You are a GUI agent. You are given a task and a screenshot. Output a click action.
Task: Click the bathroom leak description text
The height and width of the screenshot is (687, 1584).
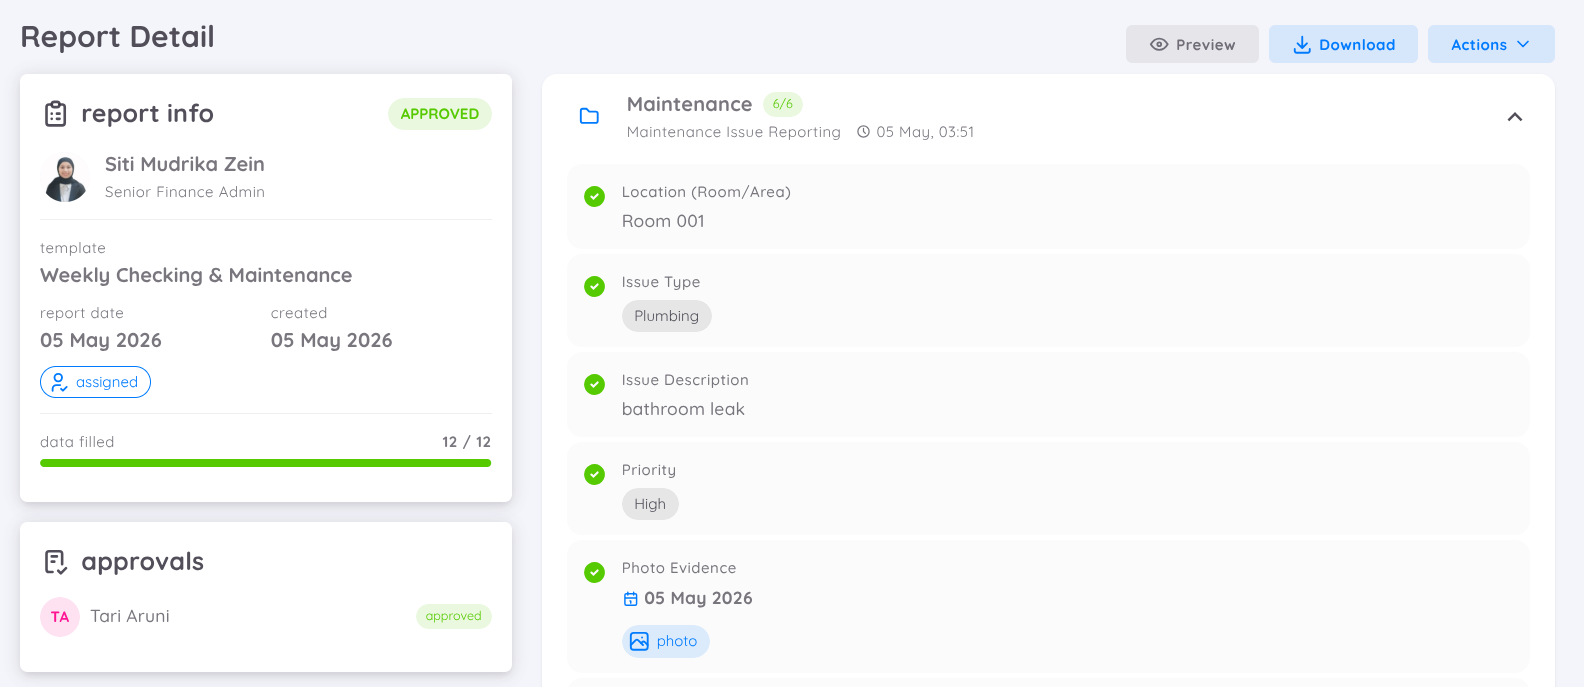coord(683,409)
